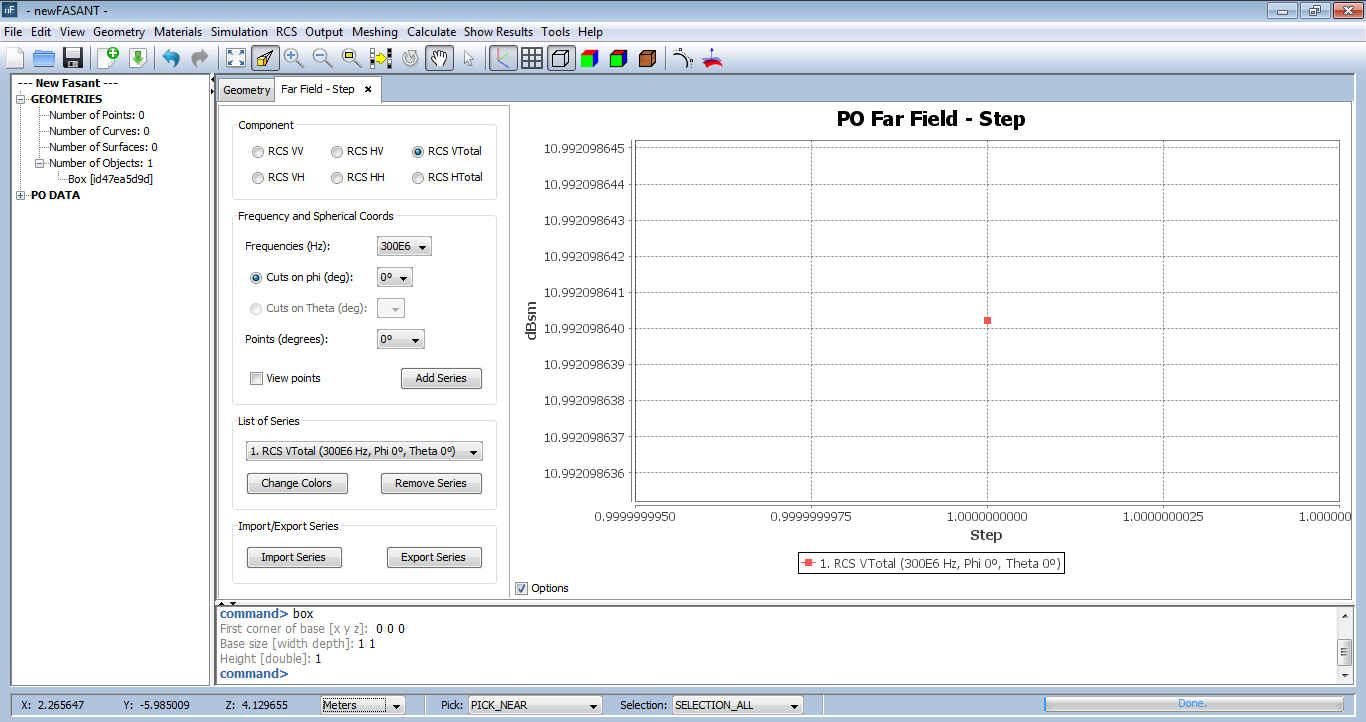Image resolution: width=1366 pixels, height=722 pixels.
Task: Switch to the Geometry tab
Action: (x=246, y=90)
